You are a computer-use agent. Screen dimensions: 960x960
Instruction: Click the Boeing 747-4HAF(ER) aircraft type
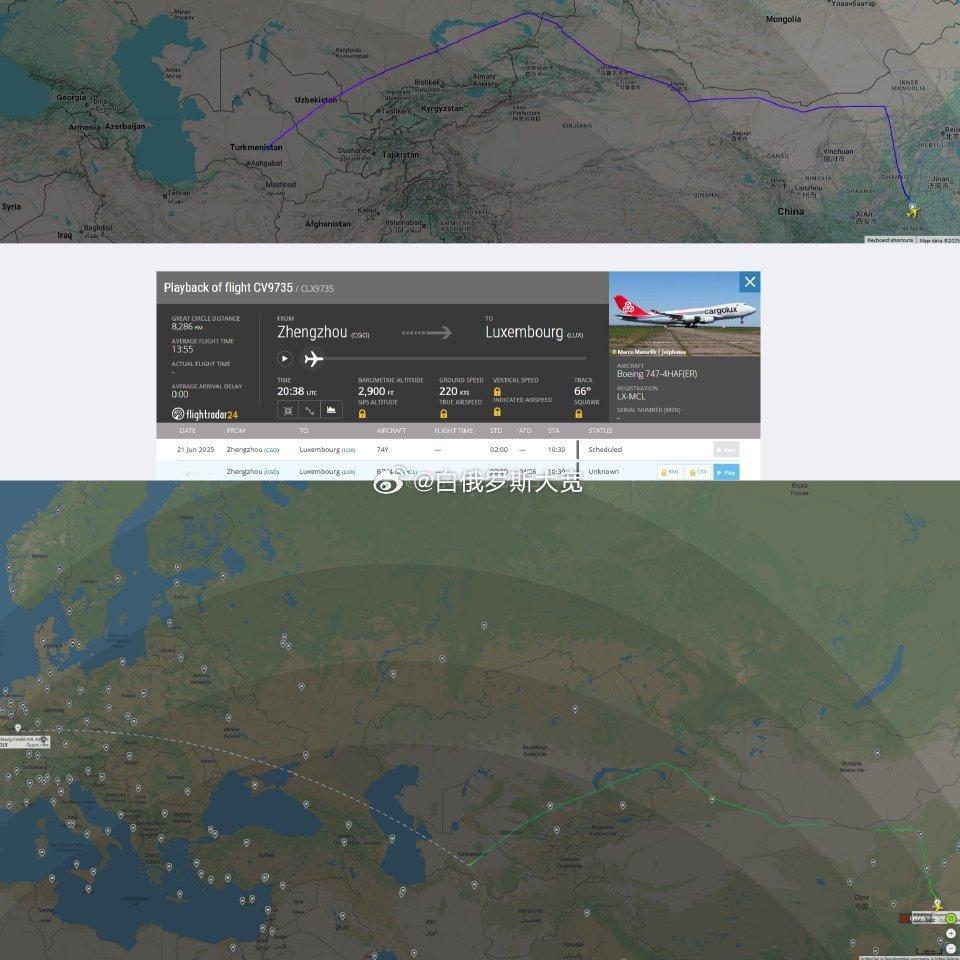(x=657, y=373)
